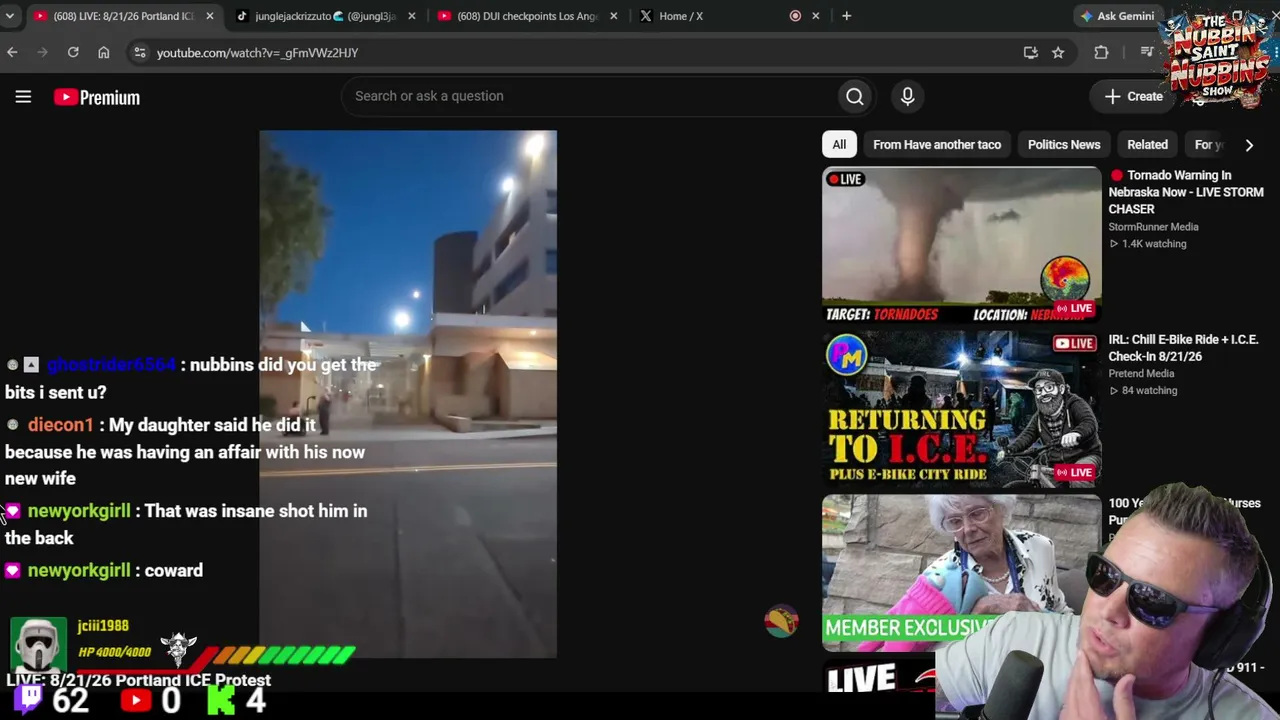Click the 'Search or ask a question' field
This screenshot has width=1280, height=720.
pyautogui.click(x=590, y=96)
